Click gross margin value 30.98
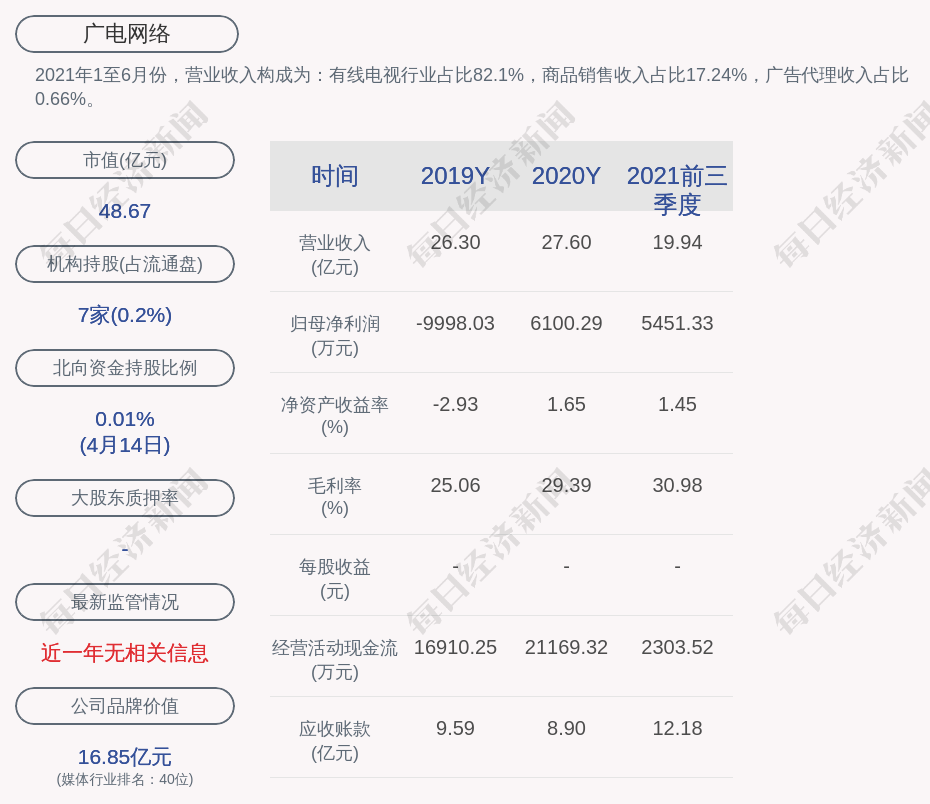The height and width of the screenshot is (804, 930). [x=677, y=486]
